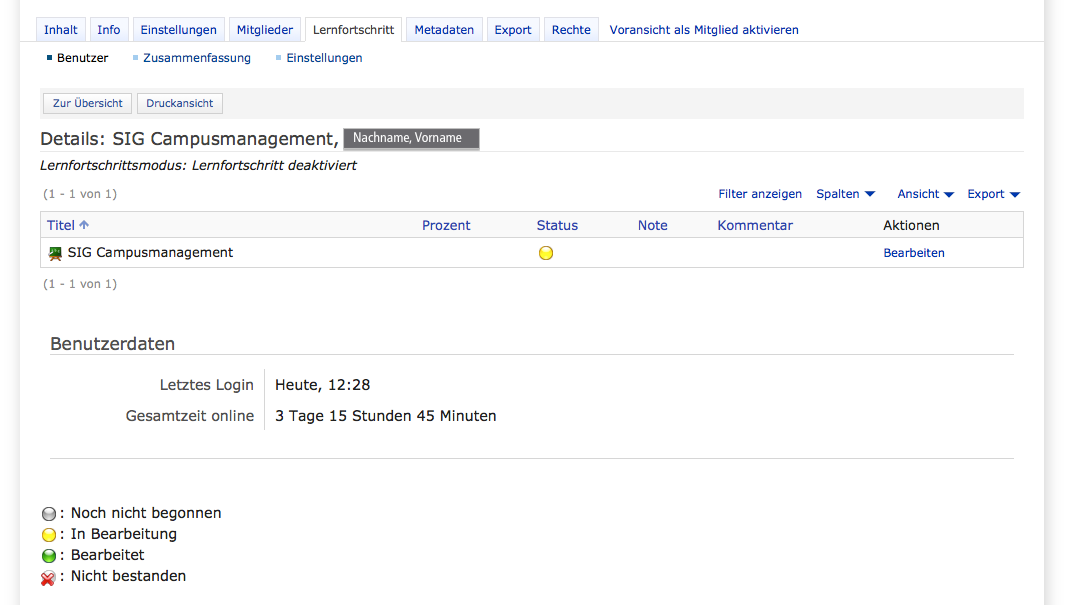Screen dimensions: 1067x605
Task: Show filters via Filter anzeigen link
Action: pyautogui.click(x=760, y=194)
